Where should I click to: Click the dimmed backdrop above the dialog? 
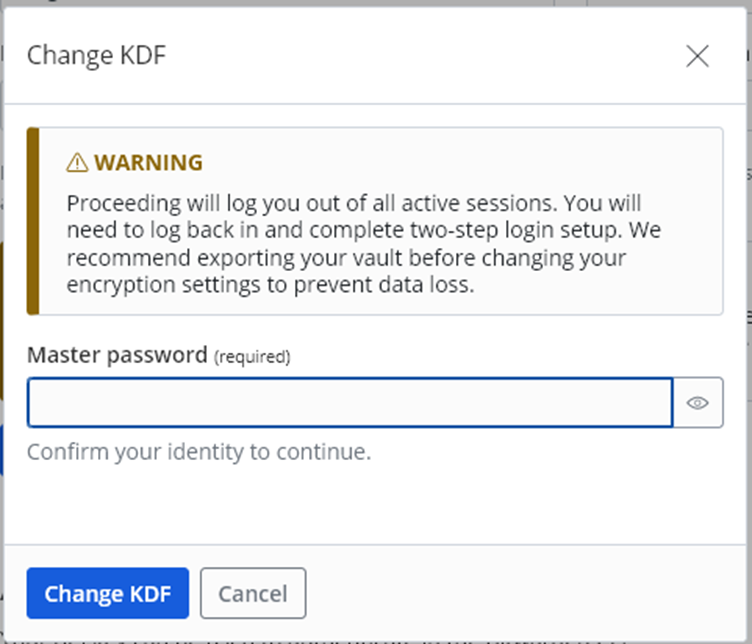point(300,4)
